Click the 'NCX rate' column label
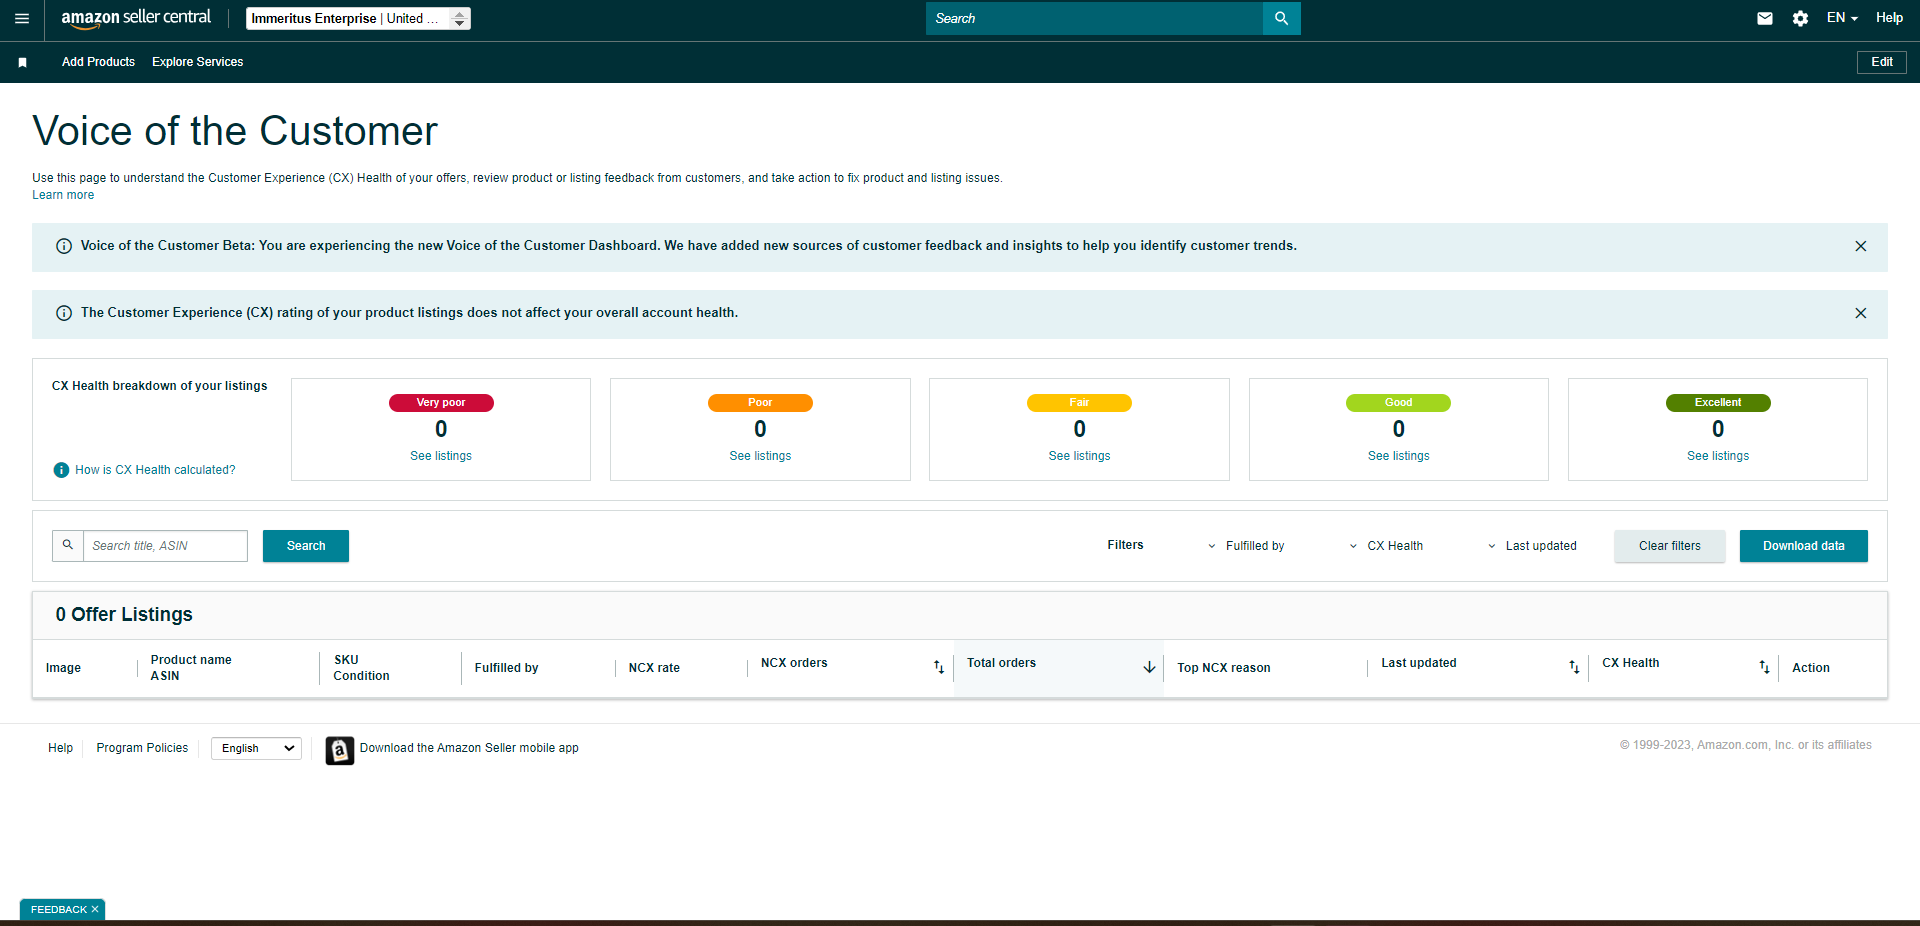 click(x=654, y=668)
